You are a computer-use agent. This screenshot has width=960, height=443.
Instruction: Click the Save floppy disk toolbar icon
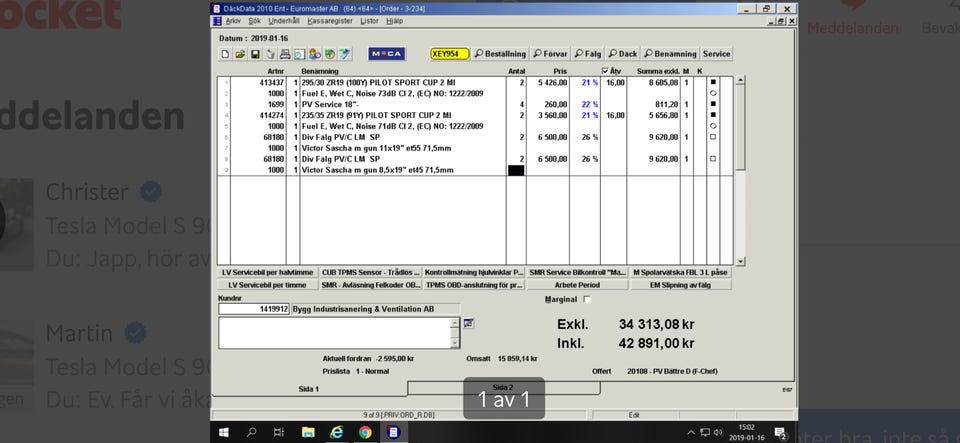tap(255, 54)
